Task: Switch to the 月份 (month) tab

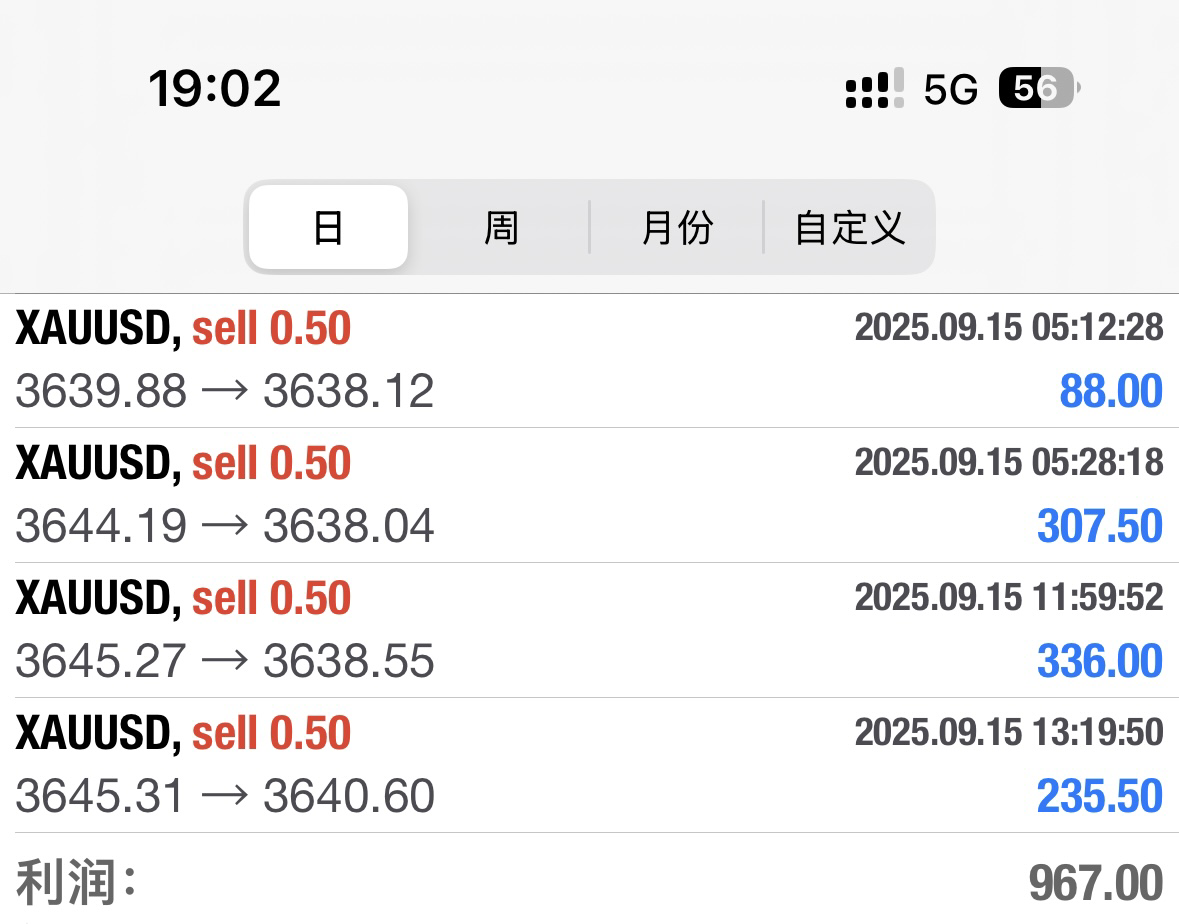Action: pyautogui.click(x=677, y=227)
